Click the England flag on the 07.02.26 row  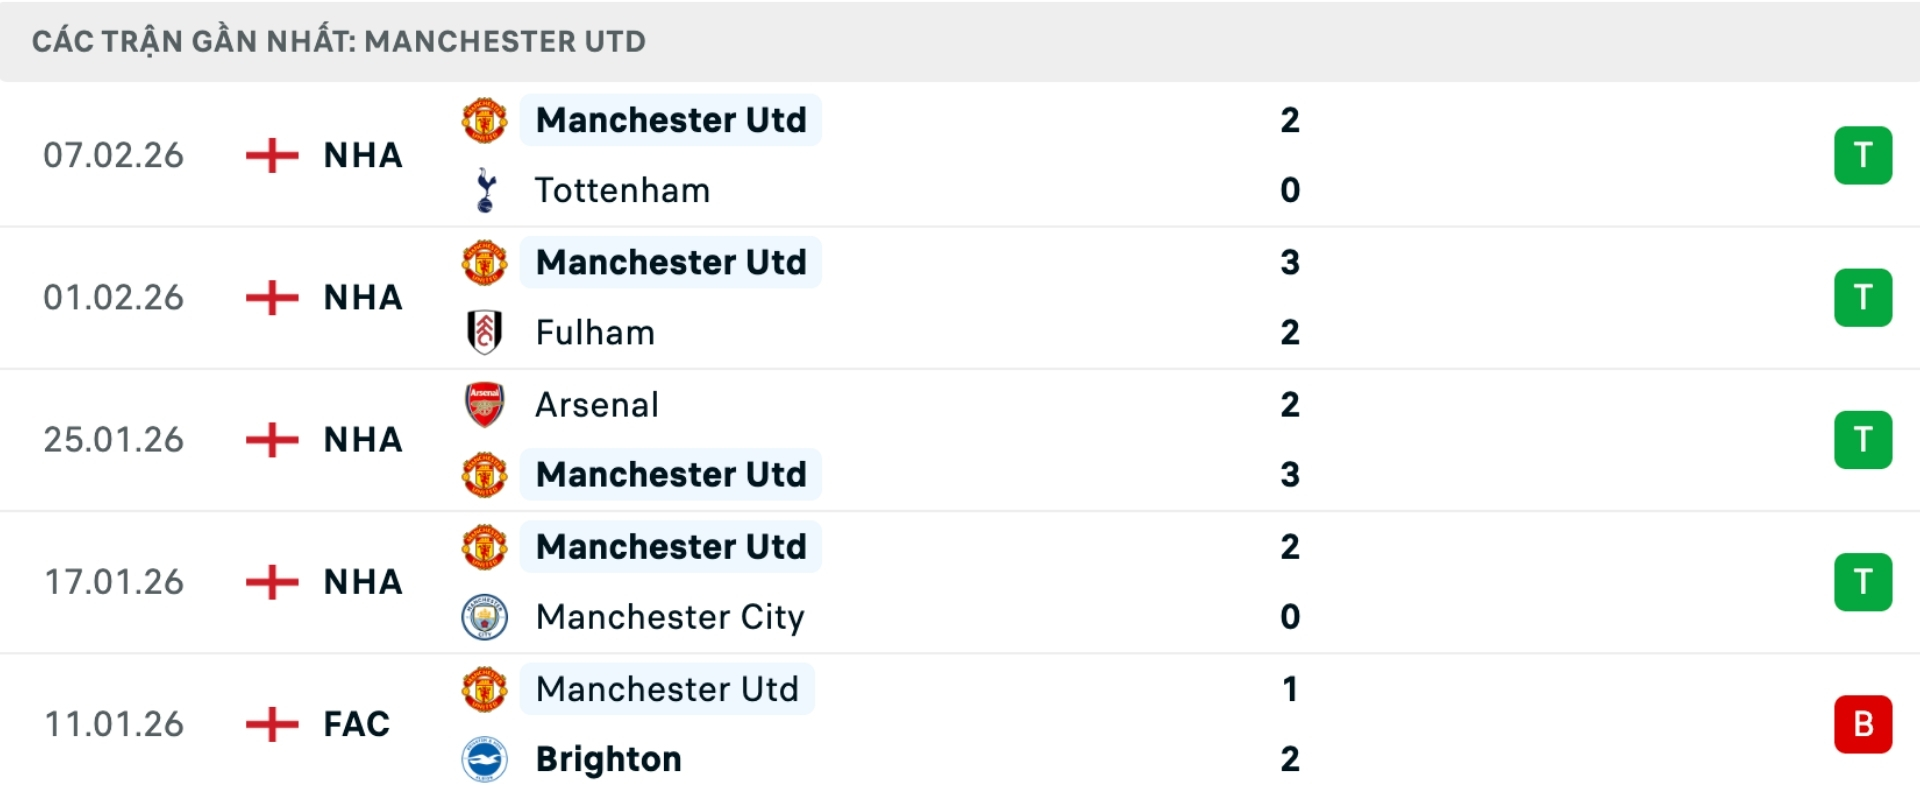[270, 155]
